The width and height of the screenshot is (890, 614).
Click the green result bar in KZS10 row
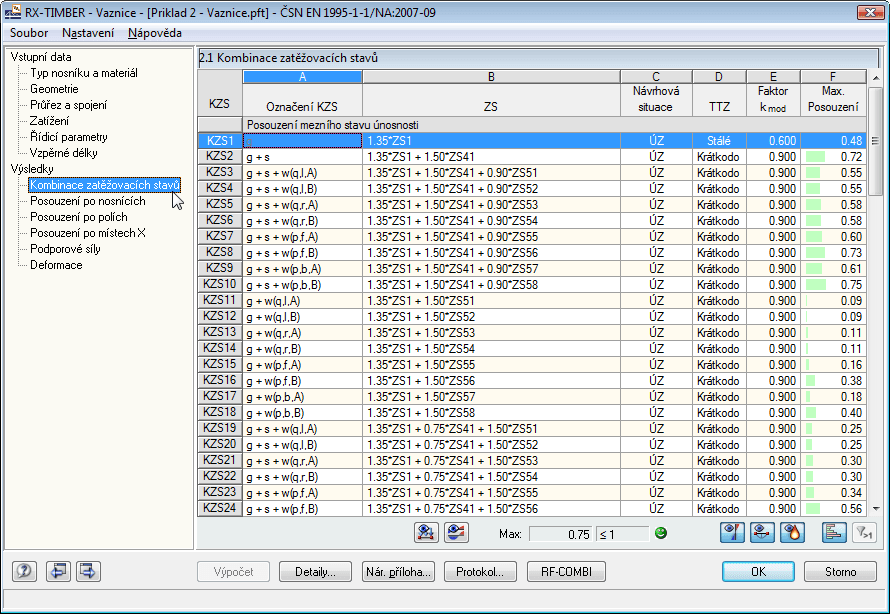click(816, 284)
